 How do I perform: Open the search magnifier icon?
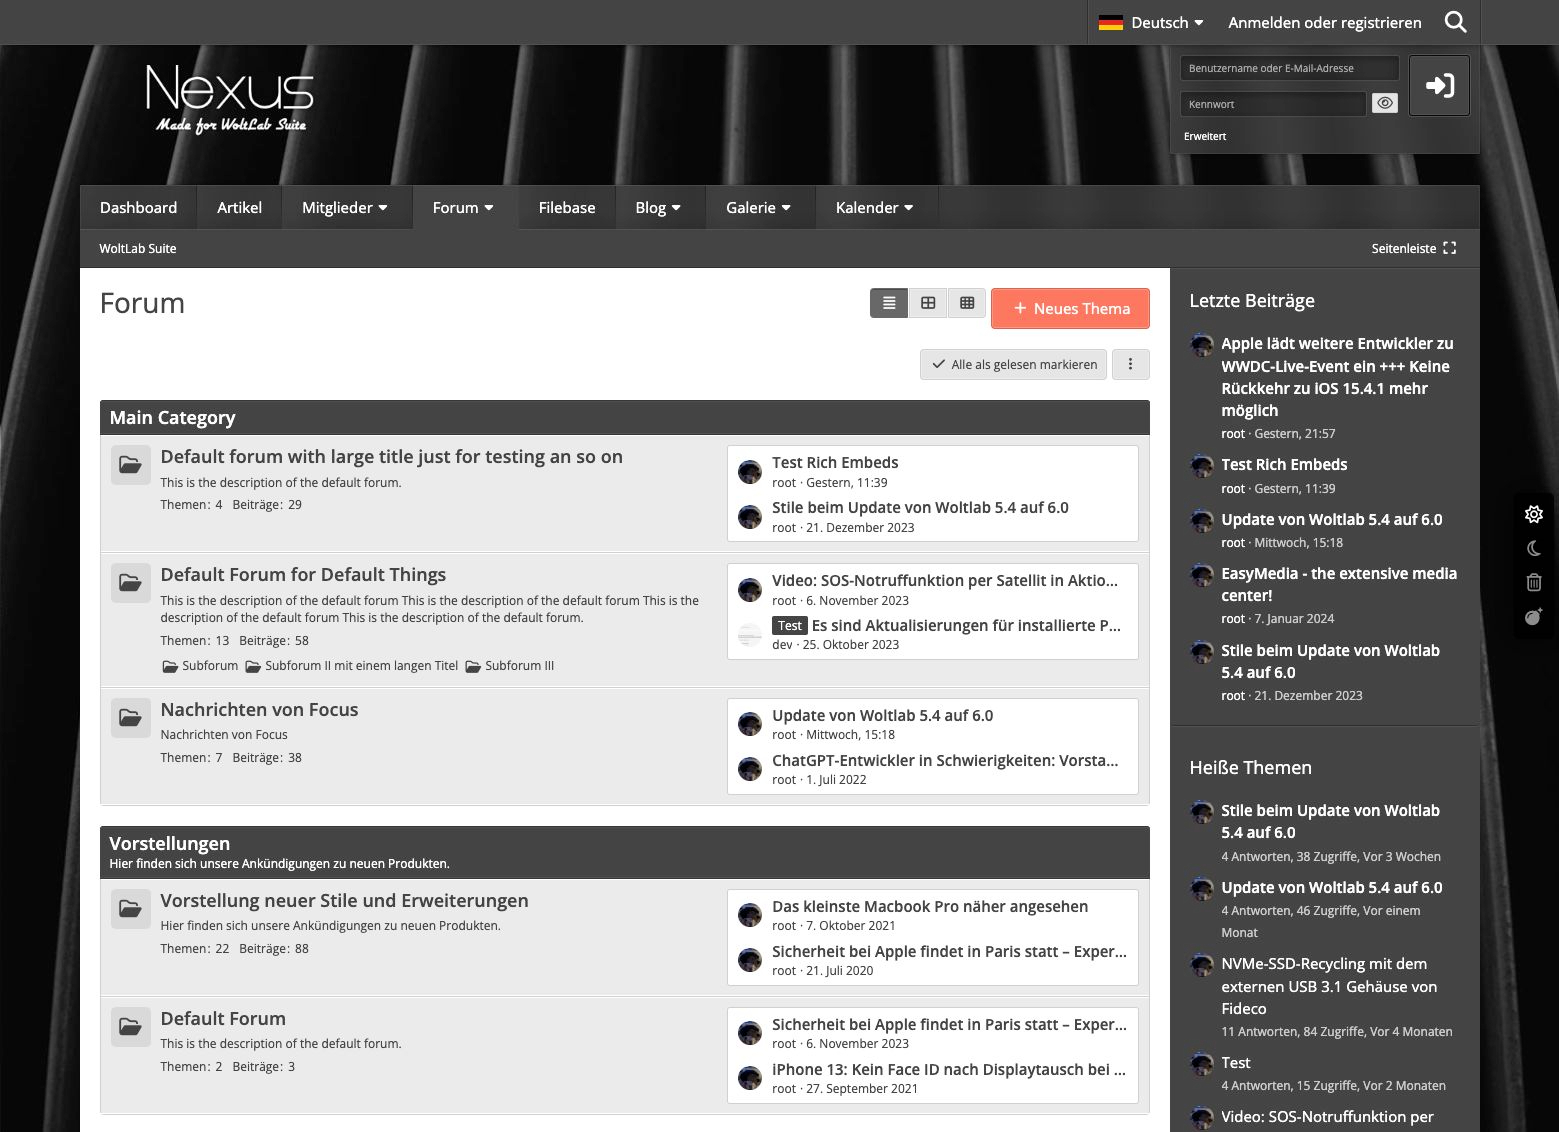1455,22
